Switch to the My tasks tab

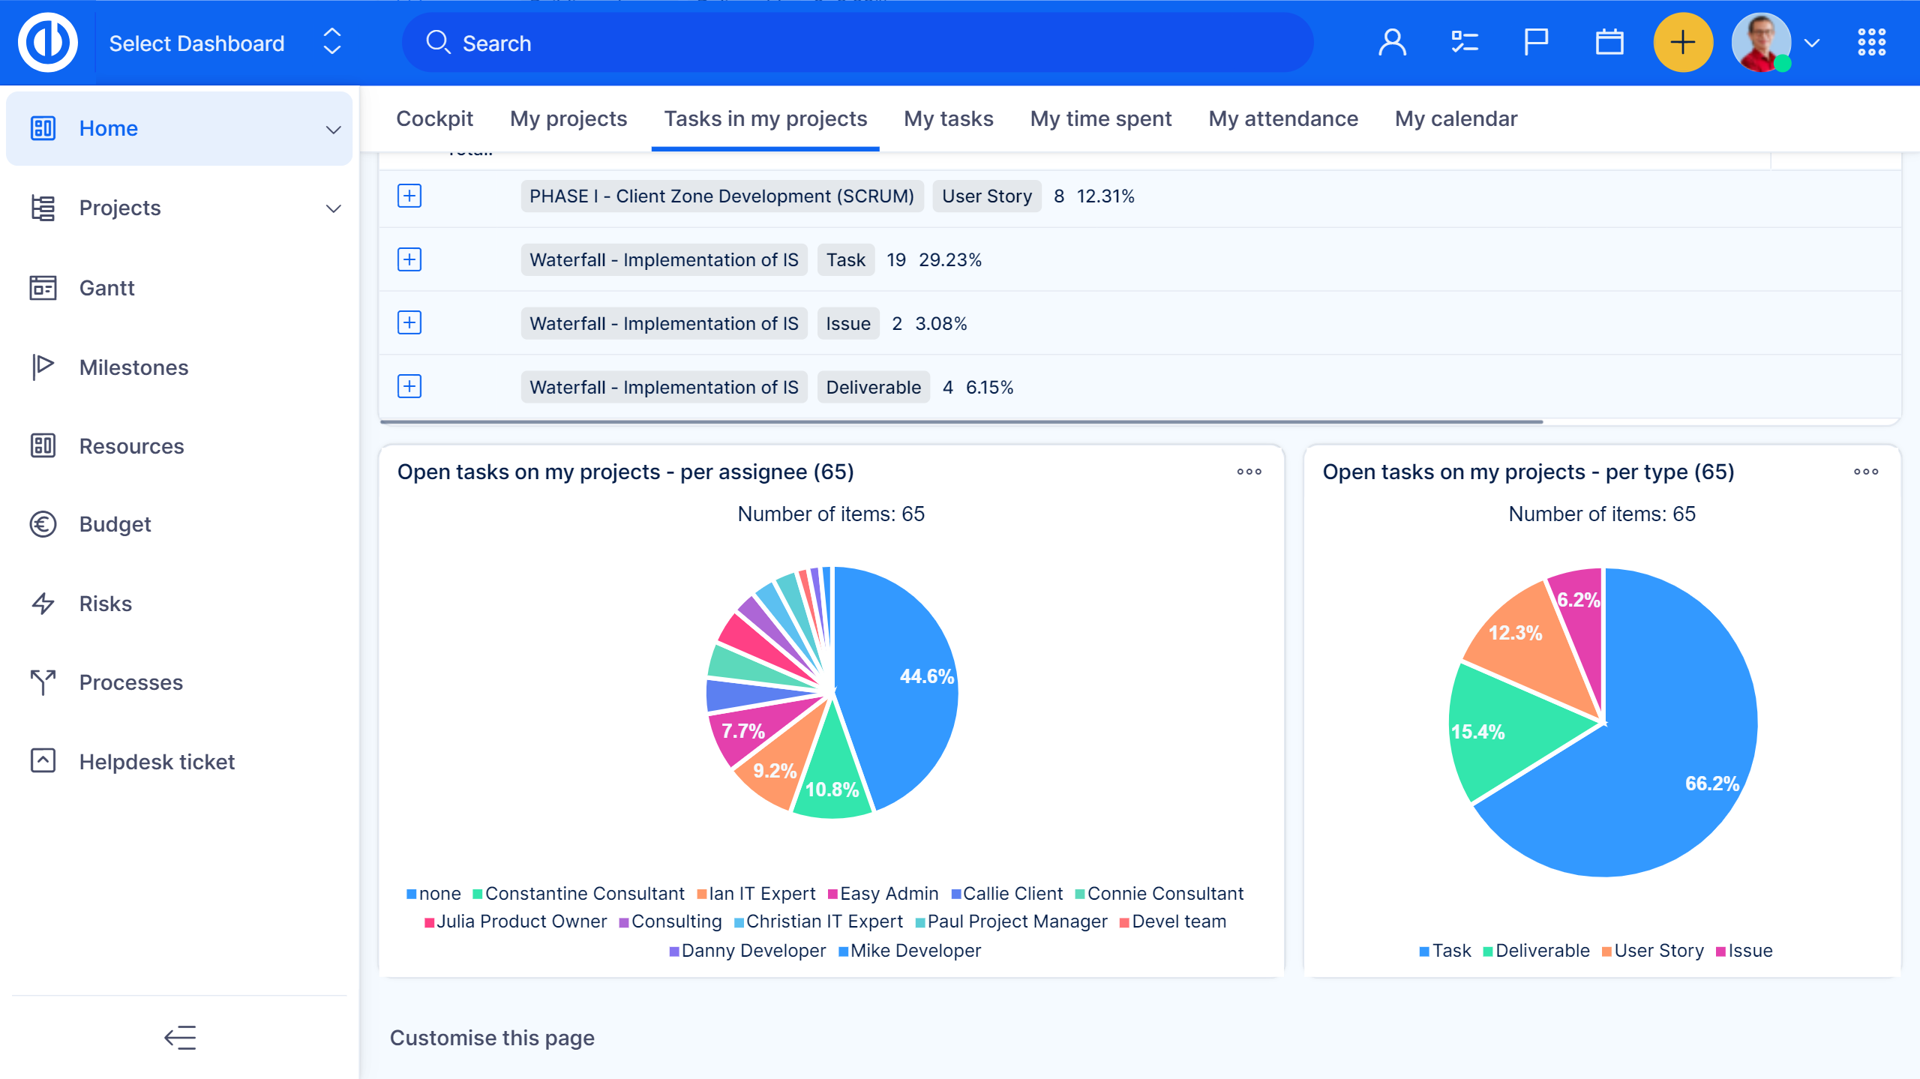point(948,118)
